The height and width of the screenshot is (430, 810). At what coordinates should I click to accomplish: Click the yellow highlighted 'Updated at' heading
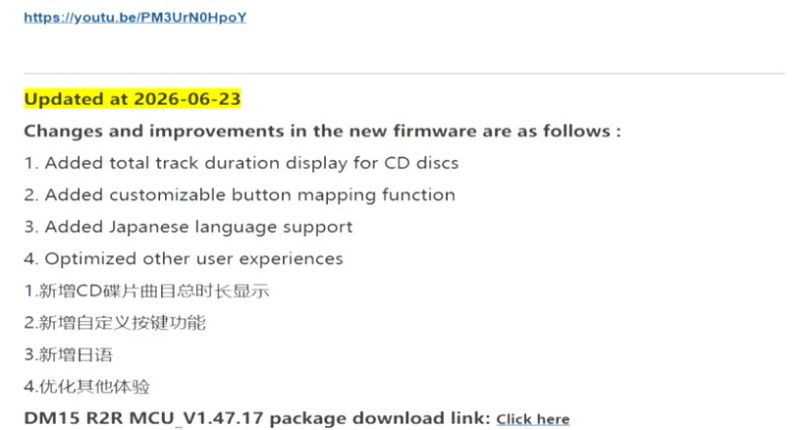point(132,99)
